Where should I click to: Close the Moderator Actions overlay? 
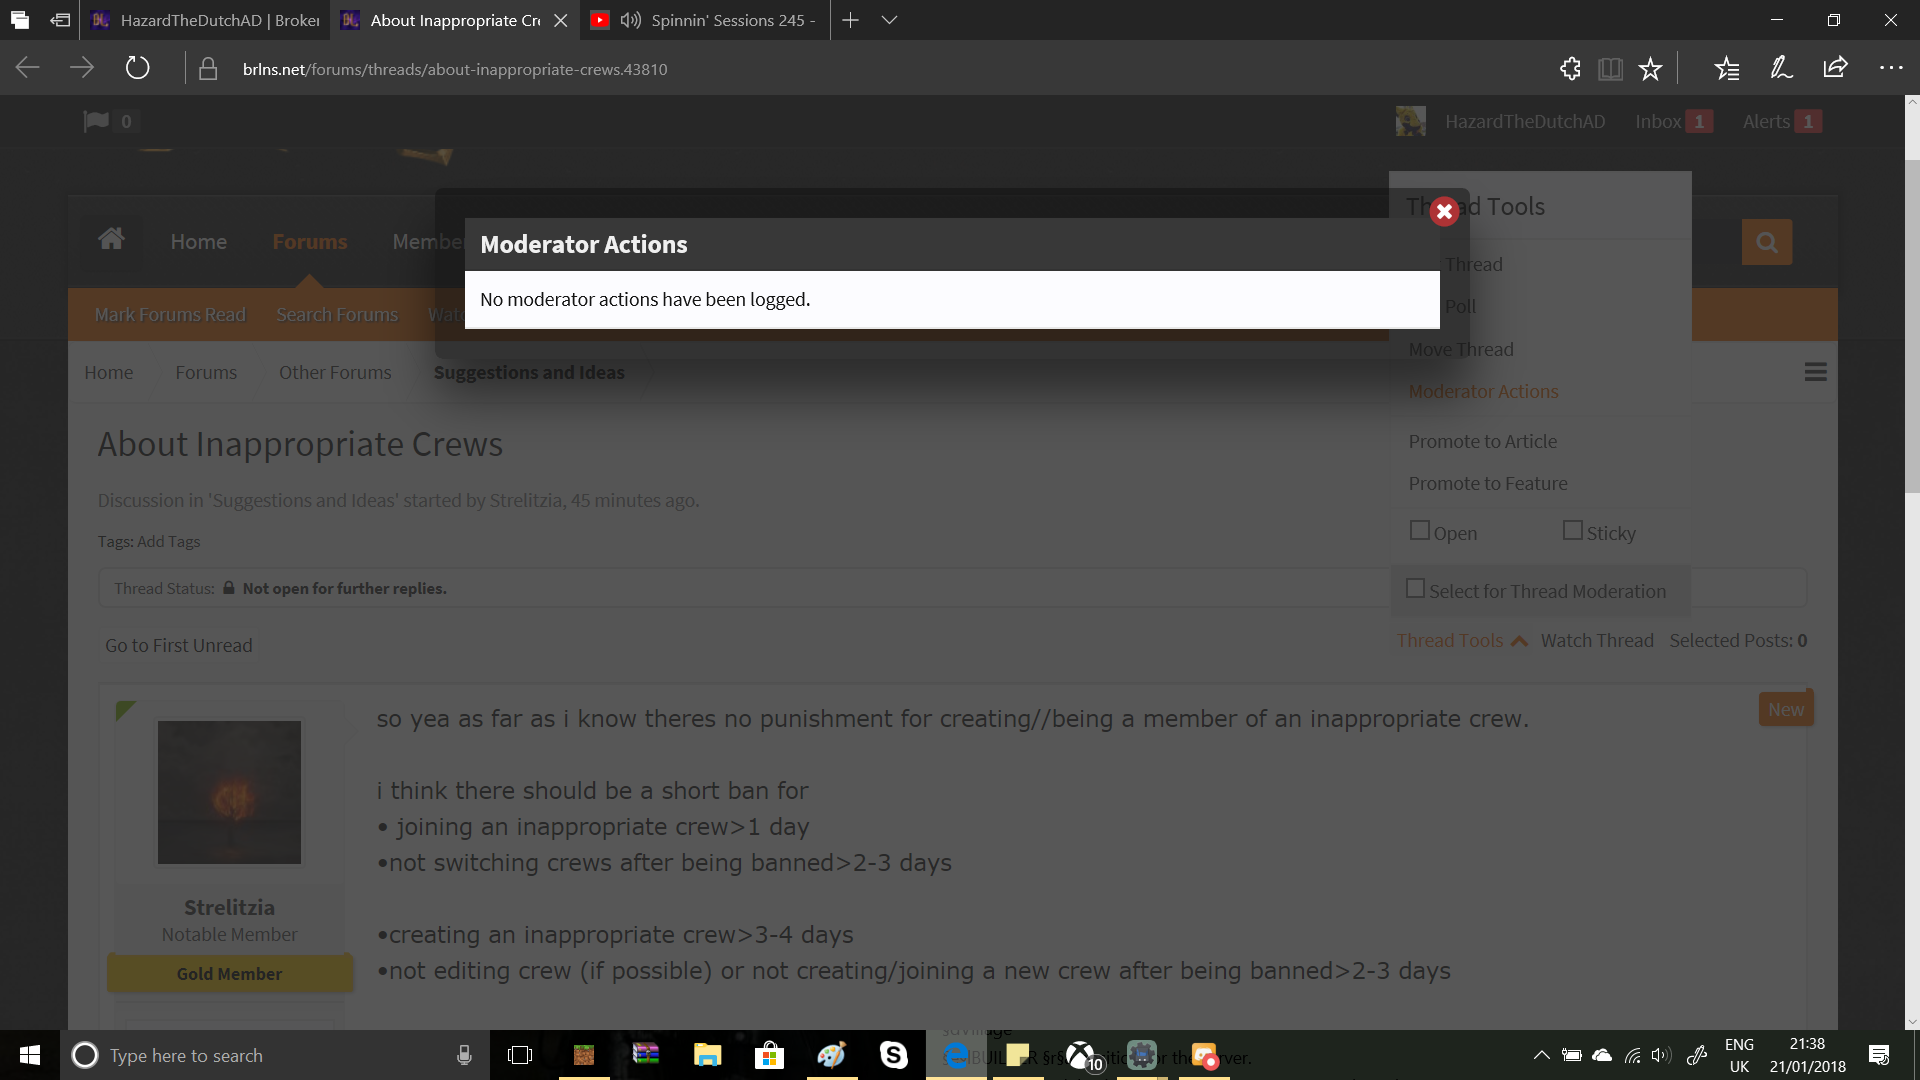1443,211
